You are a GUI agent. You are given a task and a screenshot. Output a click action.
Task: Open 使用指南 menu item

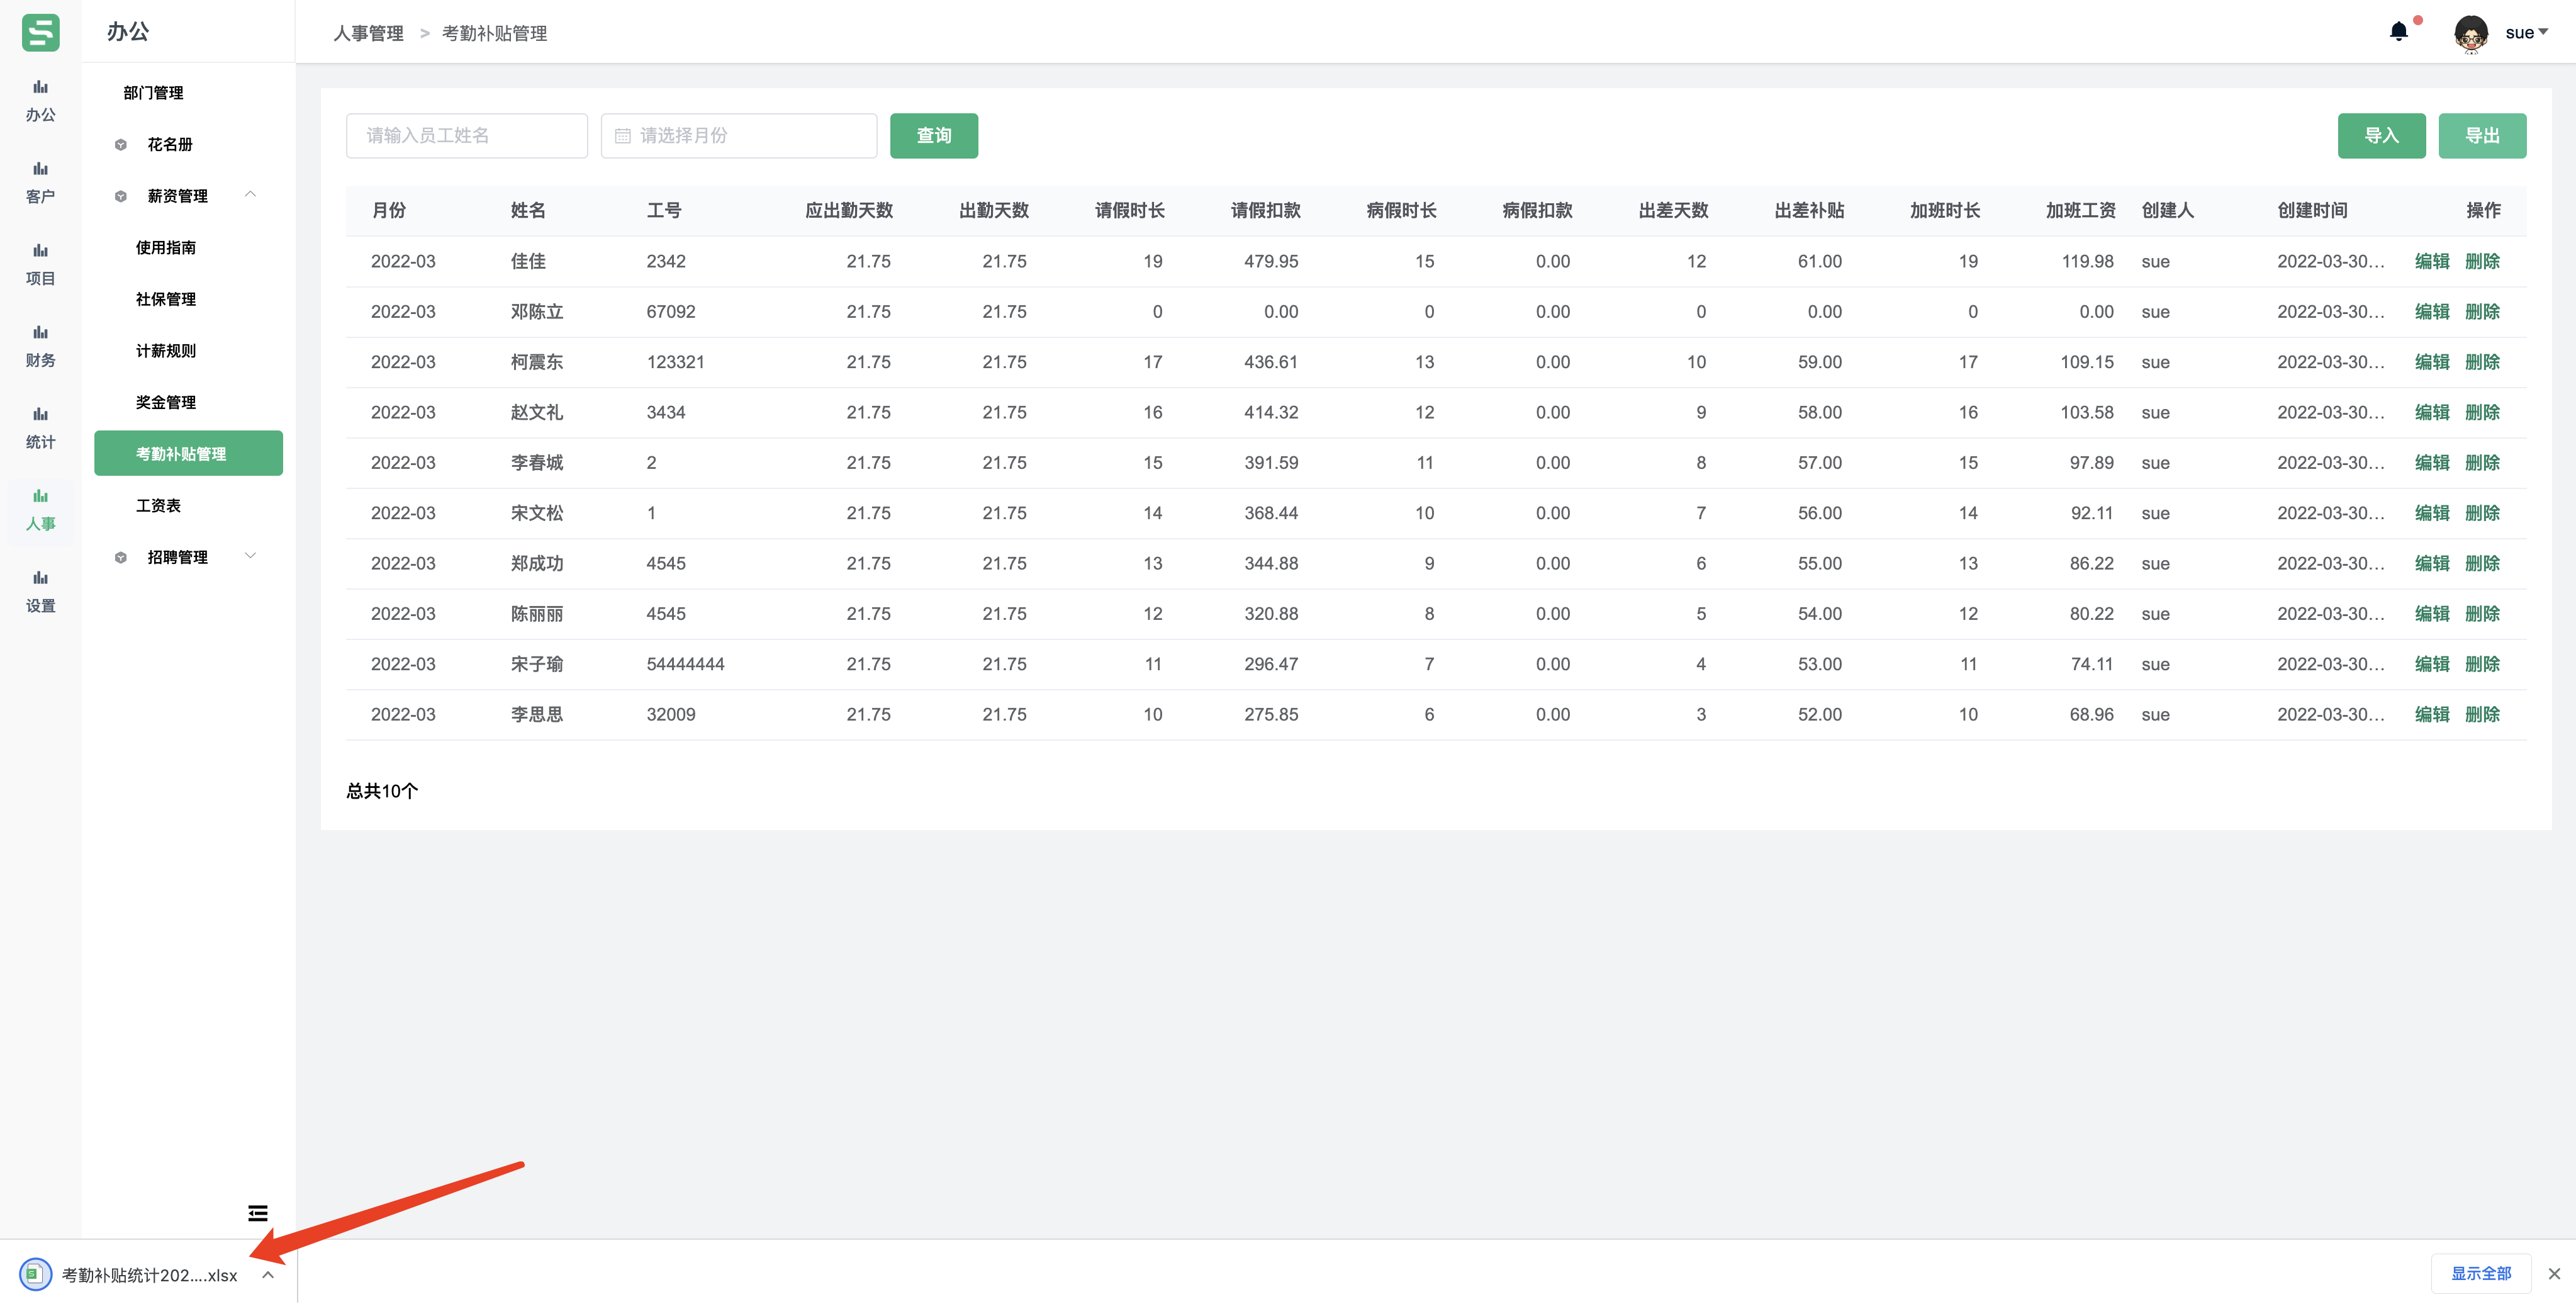pos(166,248)
